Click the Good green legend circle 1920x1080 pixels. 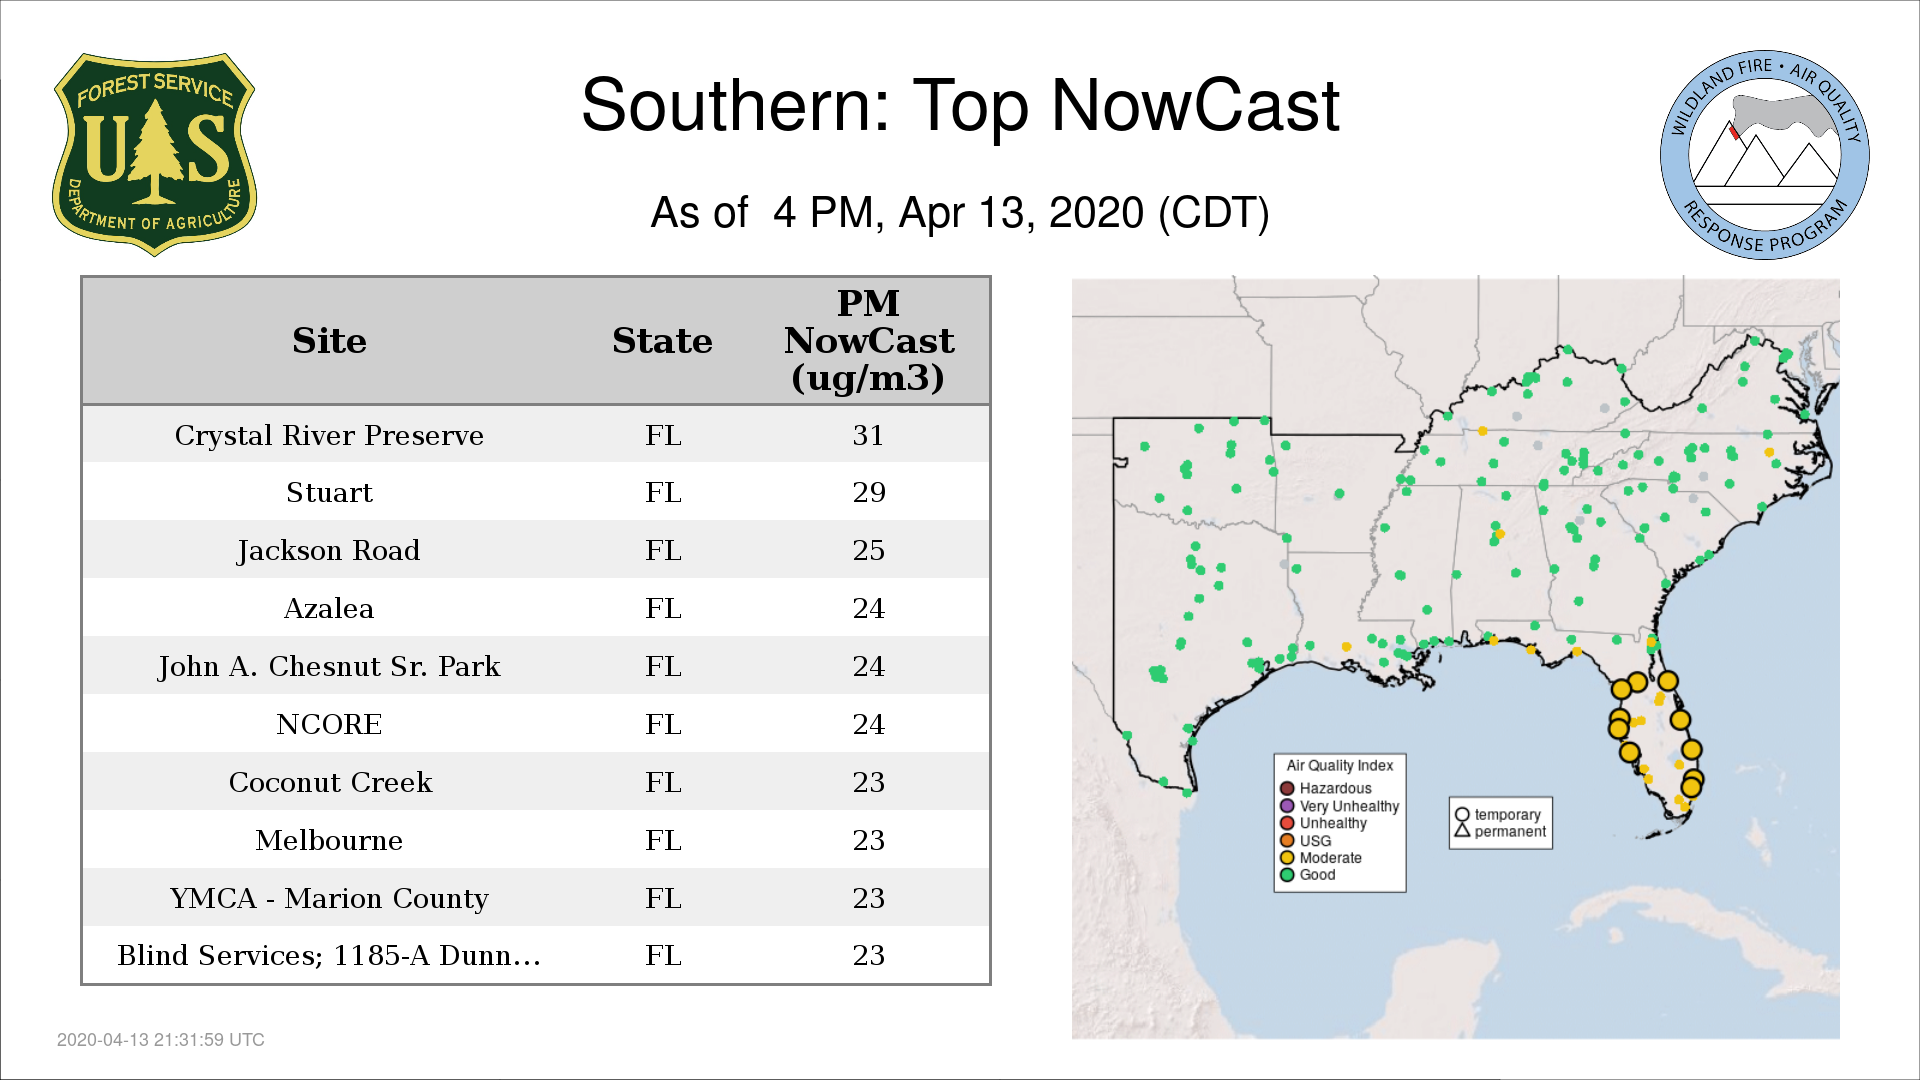(x=1287, y=875)
